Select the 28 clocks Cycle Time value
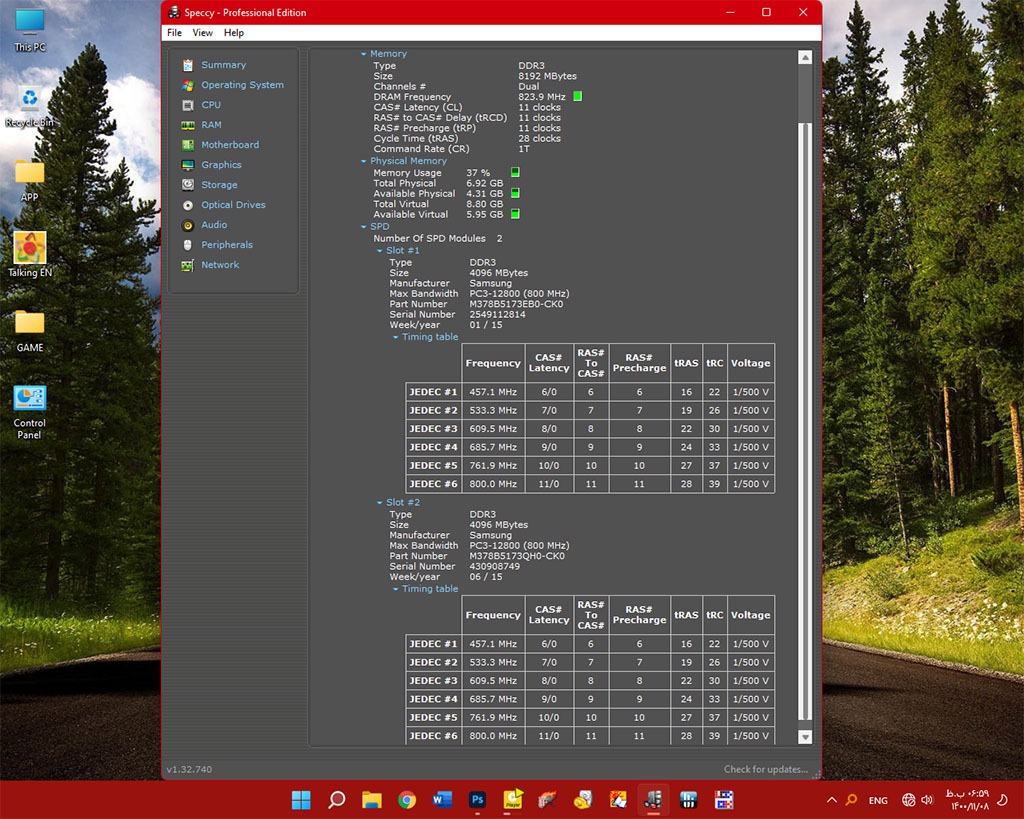 point(539,138)
